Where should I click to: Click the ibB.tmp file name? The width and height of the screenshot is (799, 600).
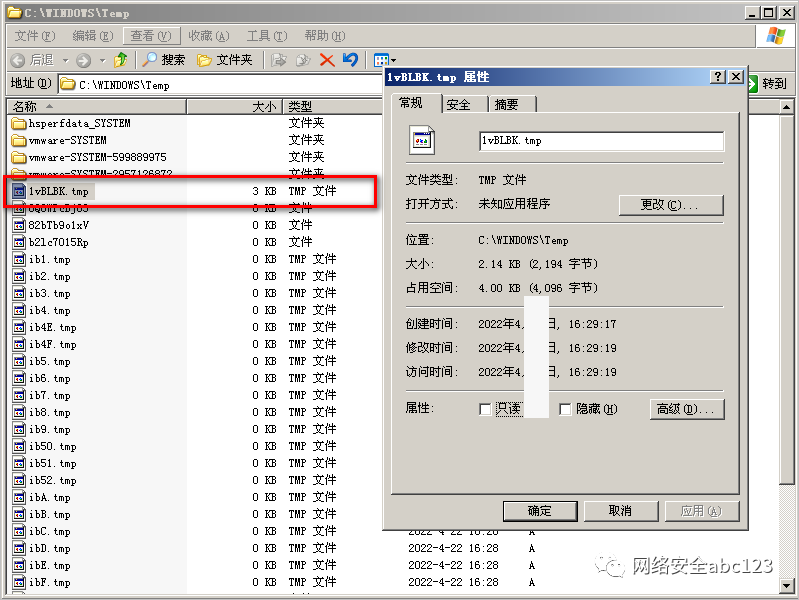[x=49, y=514]
